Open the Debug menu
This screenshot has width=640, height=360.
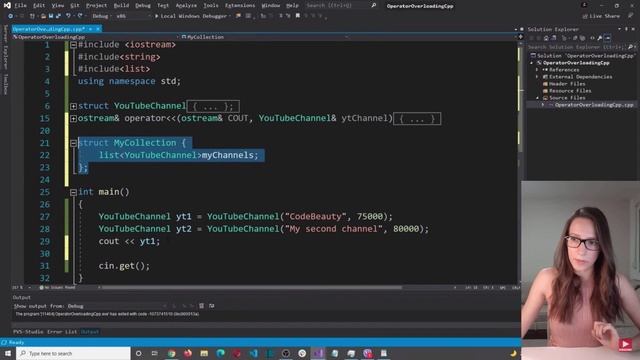point(142,6)
